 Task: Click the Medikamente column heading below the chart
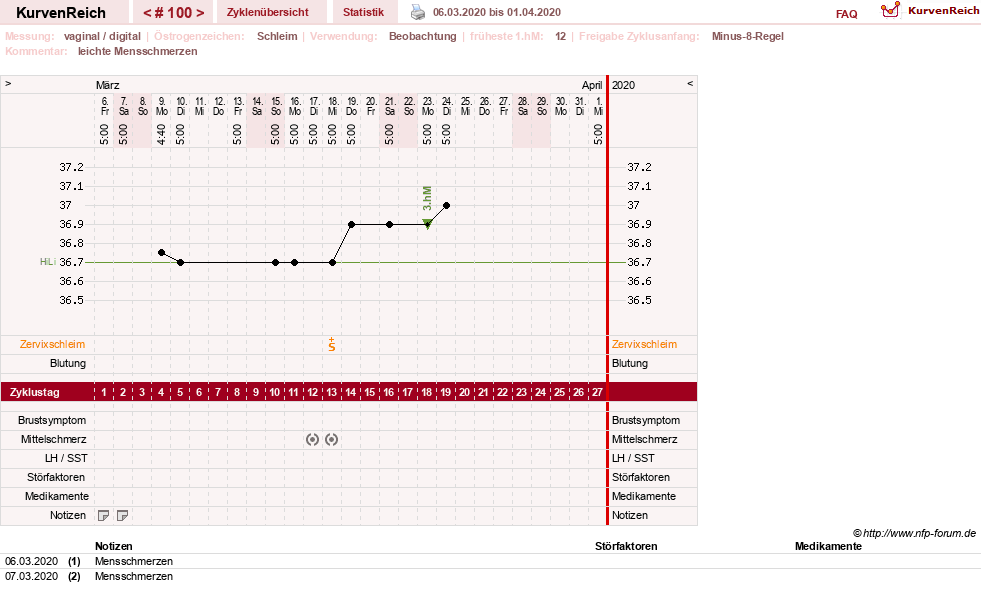tap(828, 546)
